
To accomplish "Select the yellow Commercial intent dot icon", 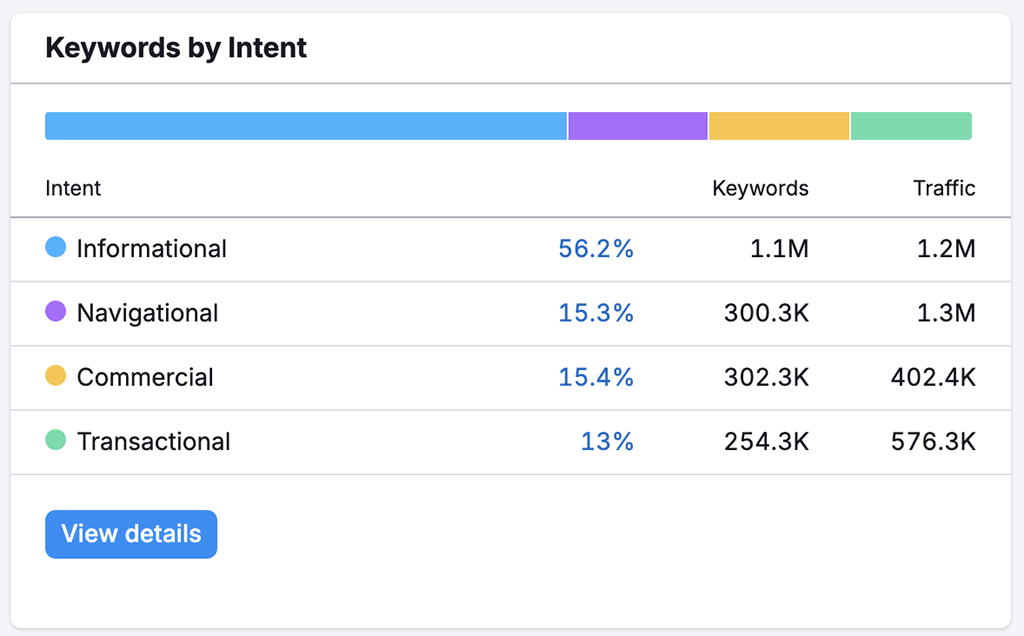I will [55, 377].
